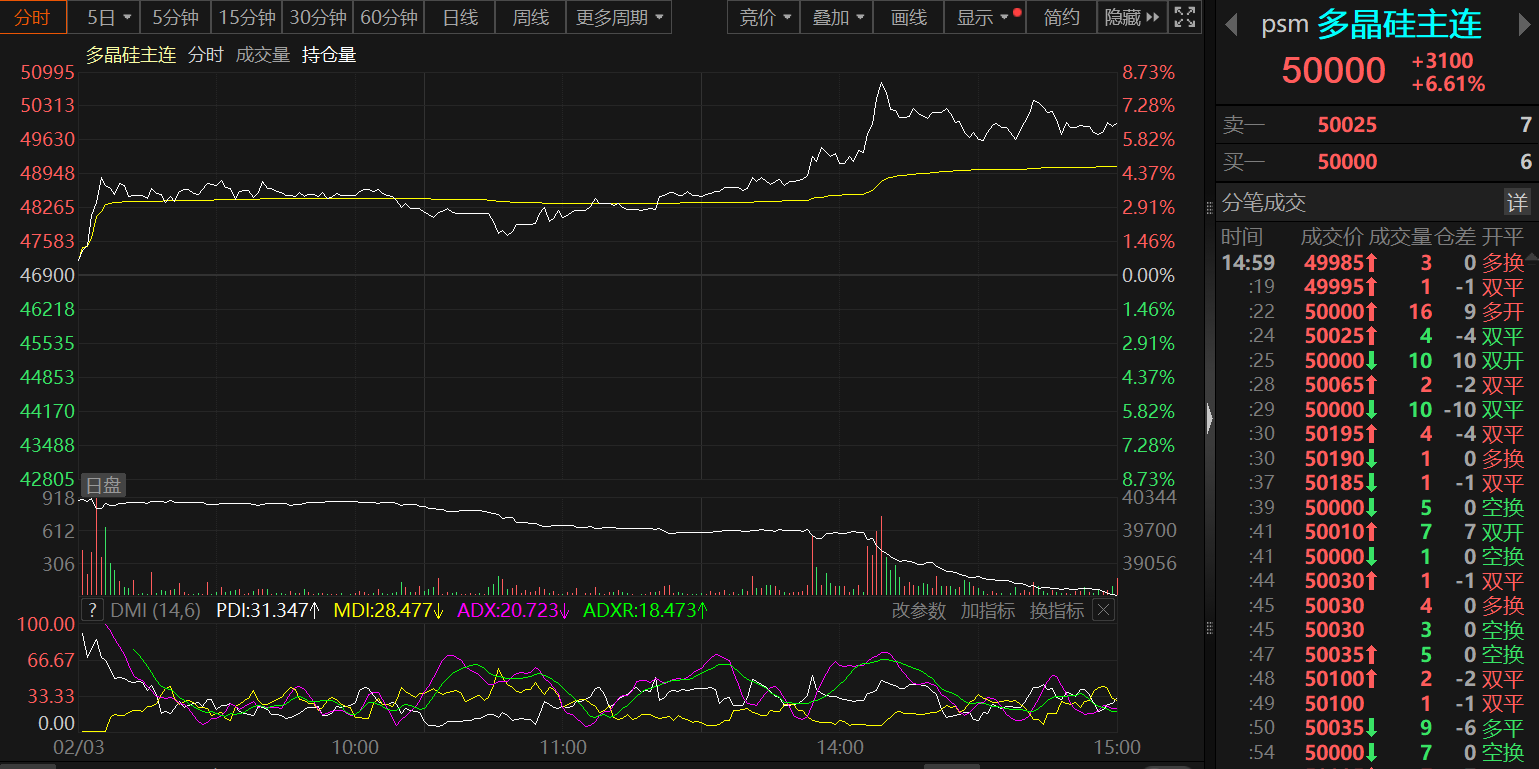The width and height of the screenshot is (1539, 769).
Task: Toggle 持仓量 open interest legend
Action: [x=329, y=55]
